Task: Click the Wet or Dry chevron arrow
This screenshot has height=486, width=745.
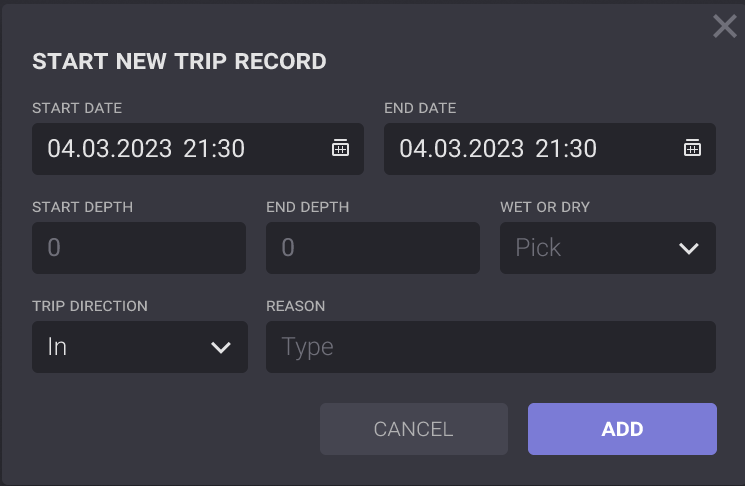Action: coord(689,248)
